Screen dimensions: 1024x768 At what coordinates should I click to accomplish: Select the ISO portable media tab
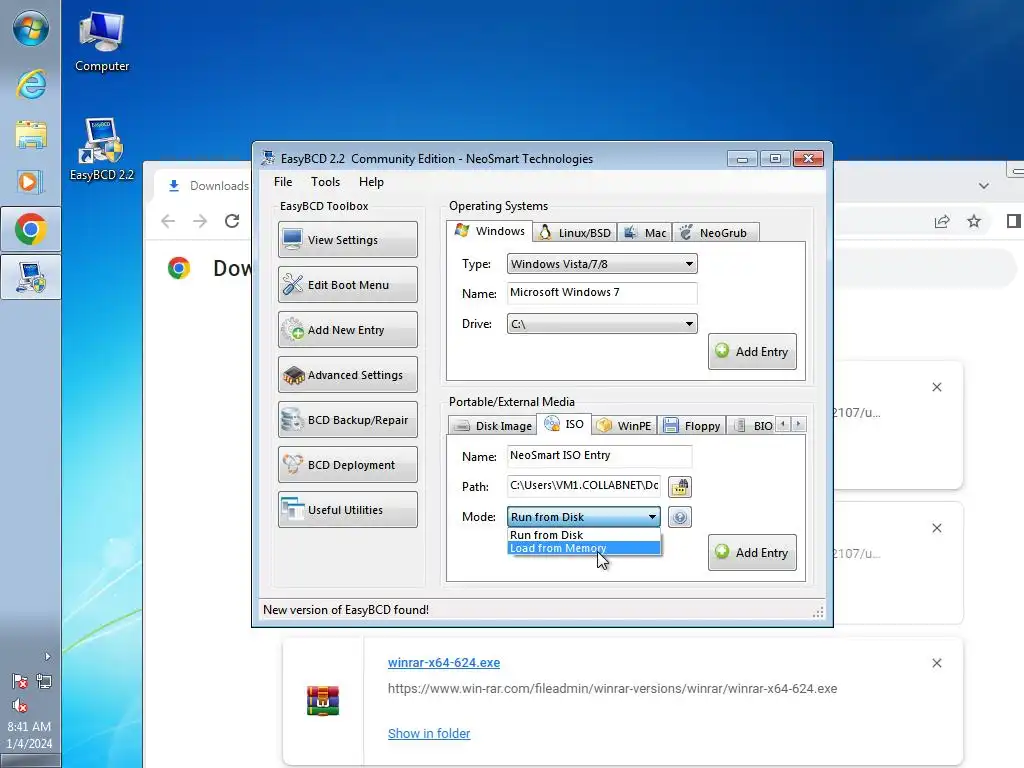(x=564, y=424)
